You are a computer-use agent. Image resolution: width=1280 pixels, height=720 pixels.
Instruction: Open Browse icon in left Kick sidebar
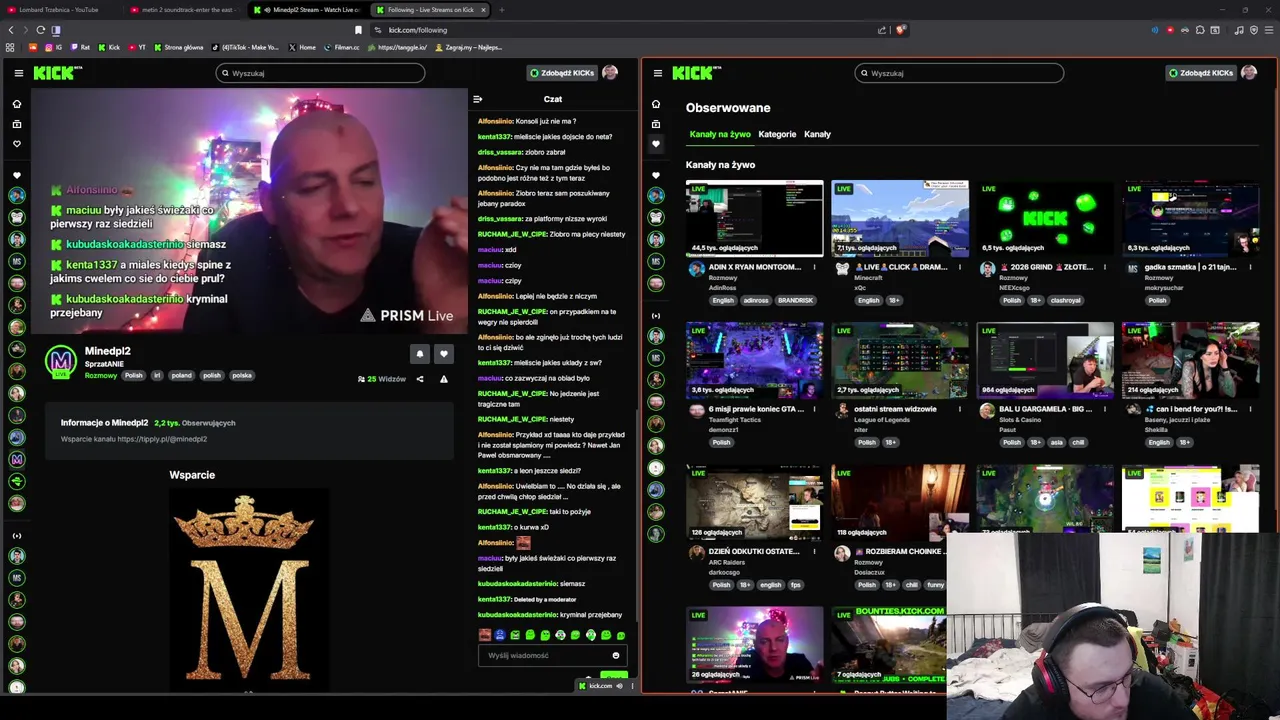pos(16,124)
